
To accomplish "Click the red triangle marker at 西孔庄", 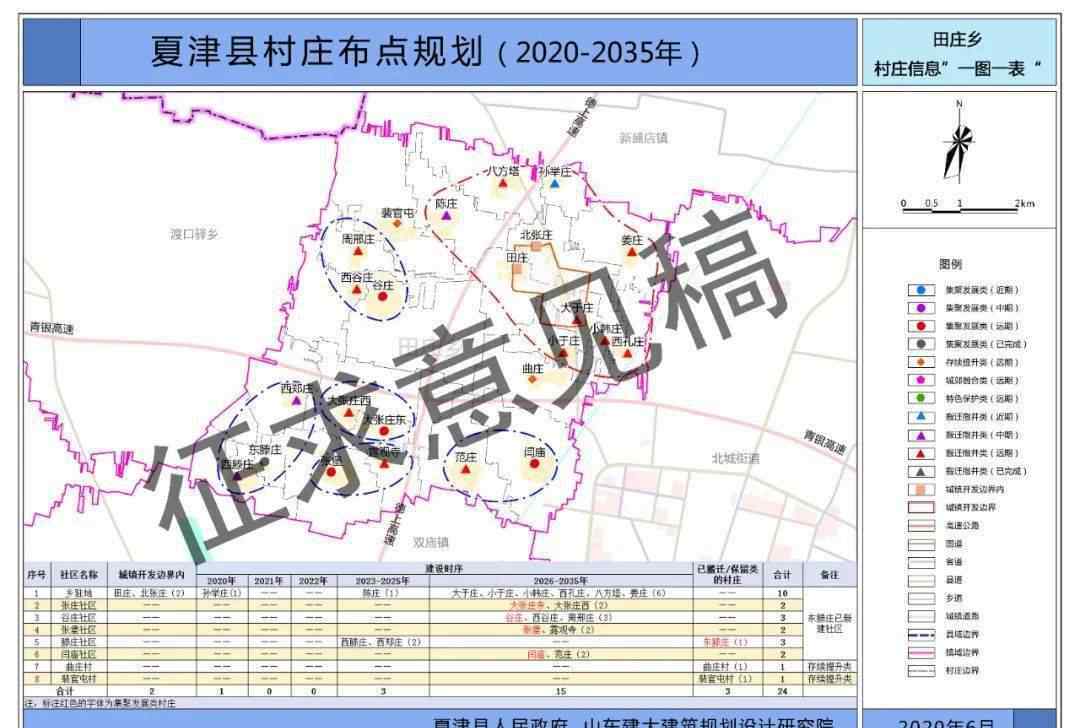I will [x=627, y=353].
